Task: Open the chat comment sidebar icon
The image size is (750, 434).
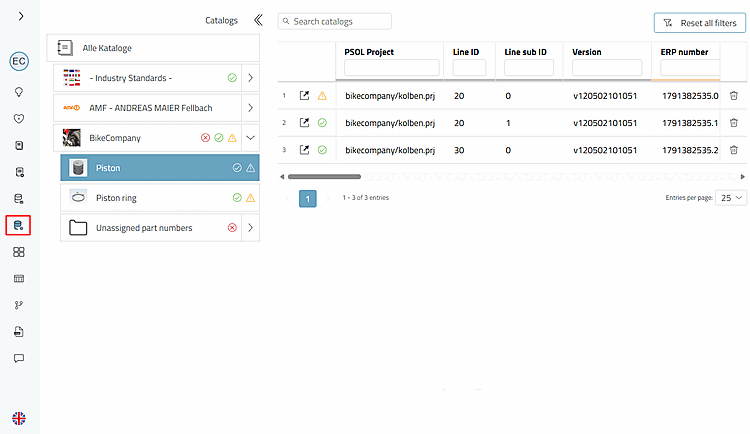Action: point(19,358)
